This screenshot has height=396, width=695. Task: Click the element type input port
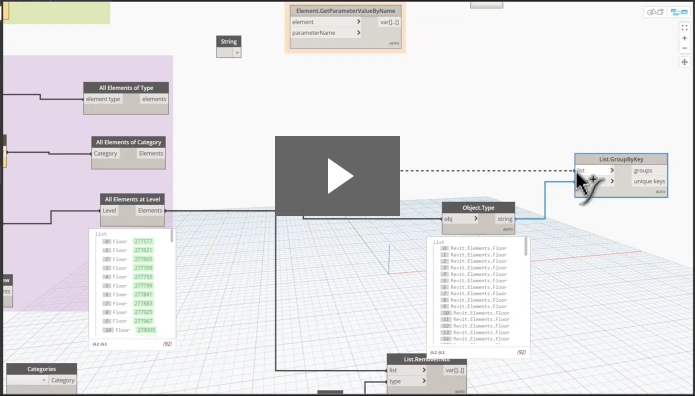click(103, 99)
